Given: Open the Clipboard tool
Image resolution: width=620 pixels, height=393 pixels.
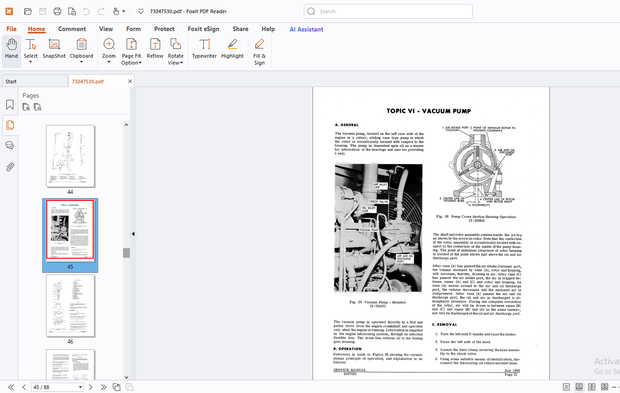Looking at the screenshot, I should [x=81, y=51].
